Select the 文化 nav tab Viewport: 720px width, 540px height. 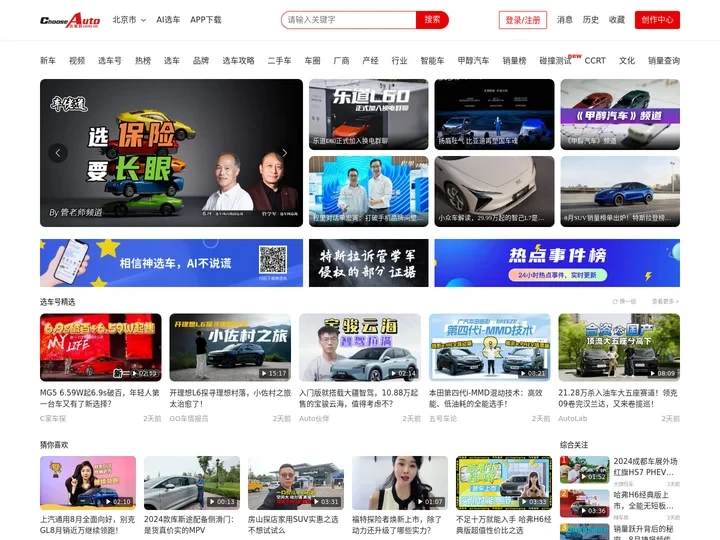coord(627,61)
